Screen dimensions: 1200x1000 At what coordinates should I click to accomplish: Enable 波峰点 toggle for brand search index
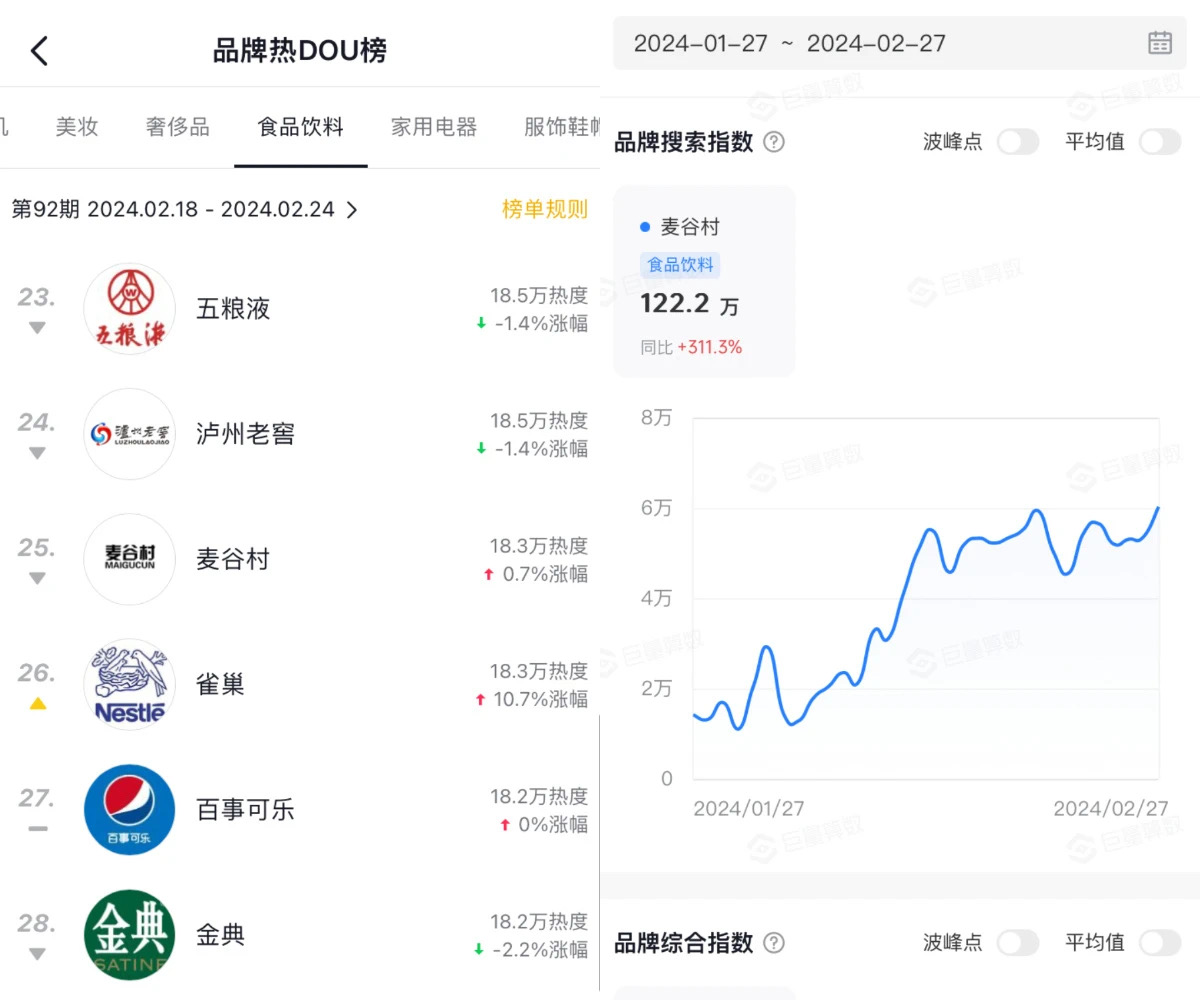[1018, 142]
